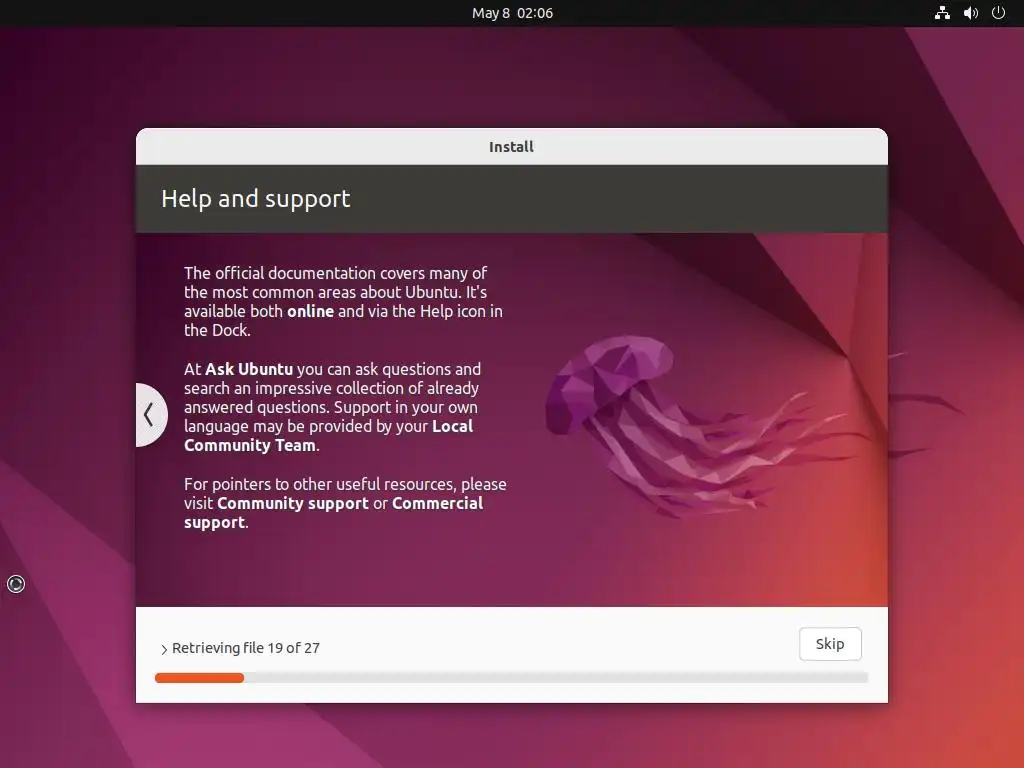Image resolution: width=1024 pixels, height=768 pixels.
Task: Expand the Retrieving file details chevron
Action: click(163, 649)
